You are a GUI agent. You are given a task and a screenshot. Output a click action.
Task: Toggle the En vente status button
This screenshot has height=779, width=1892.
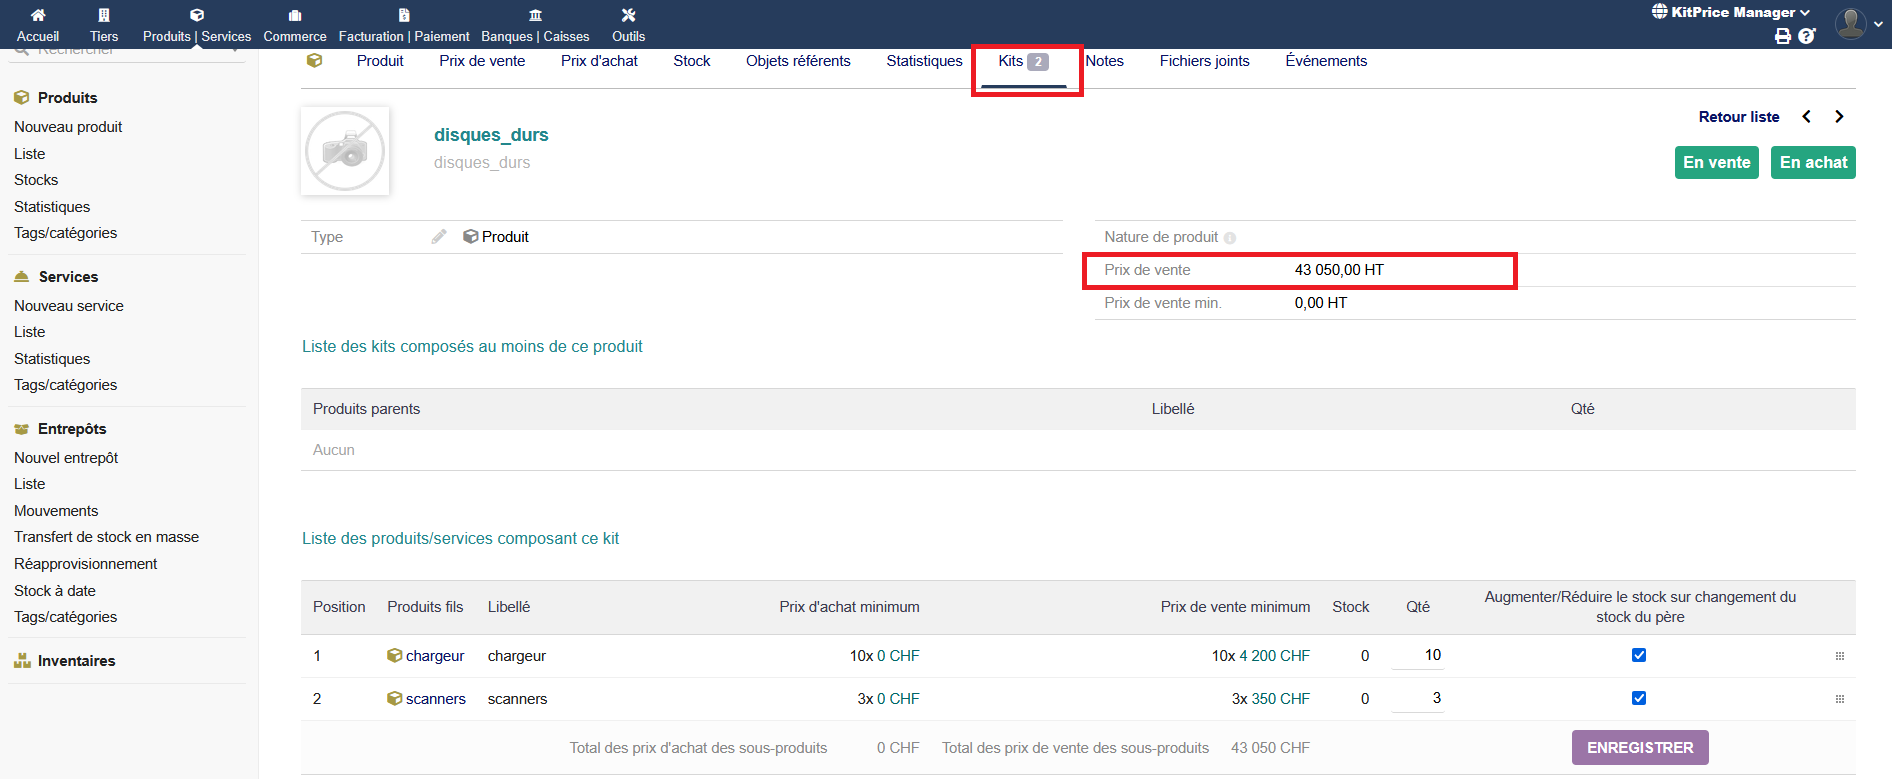tap(1716, 162)
